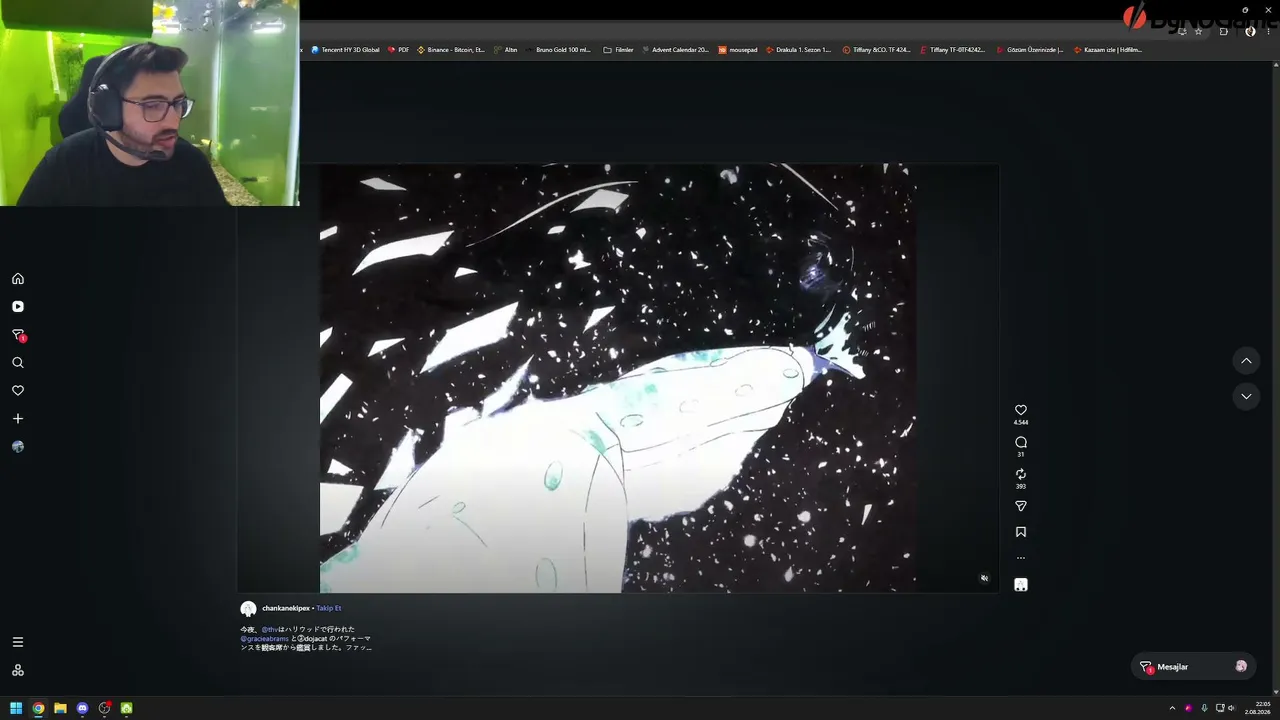Open the mousepad bookmark
Screen dimensions: 1280x720
[x=738, y=50]
